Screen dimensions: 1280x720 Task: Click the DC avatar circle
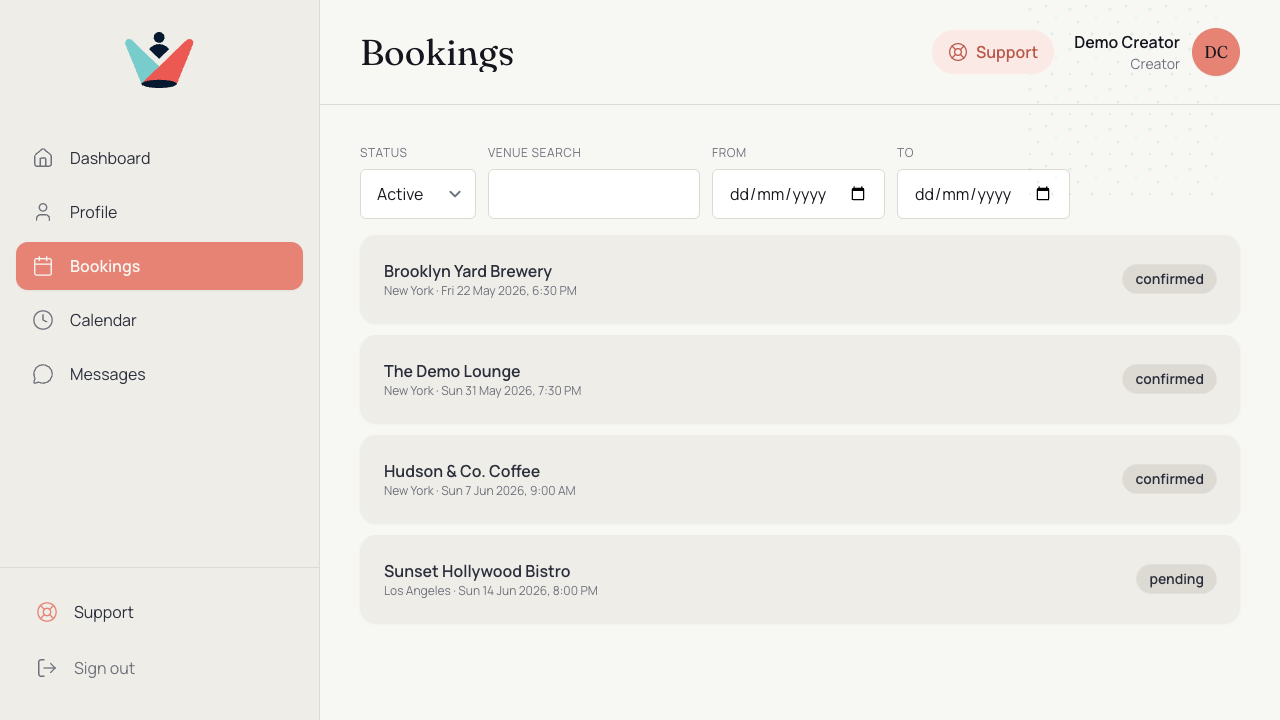[1216, 52]
